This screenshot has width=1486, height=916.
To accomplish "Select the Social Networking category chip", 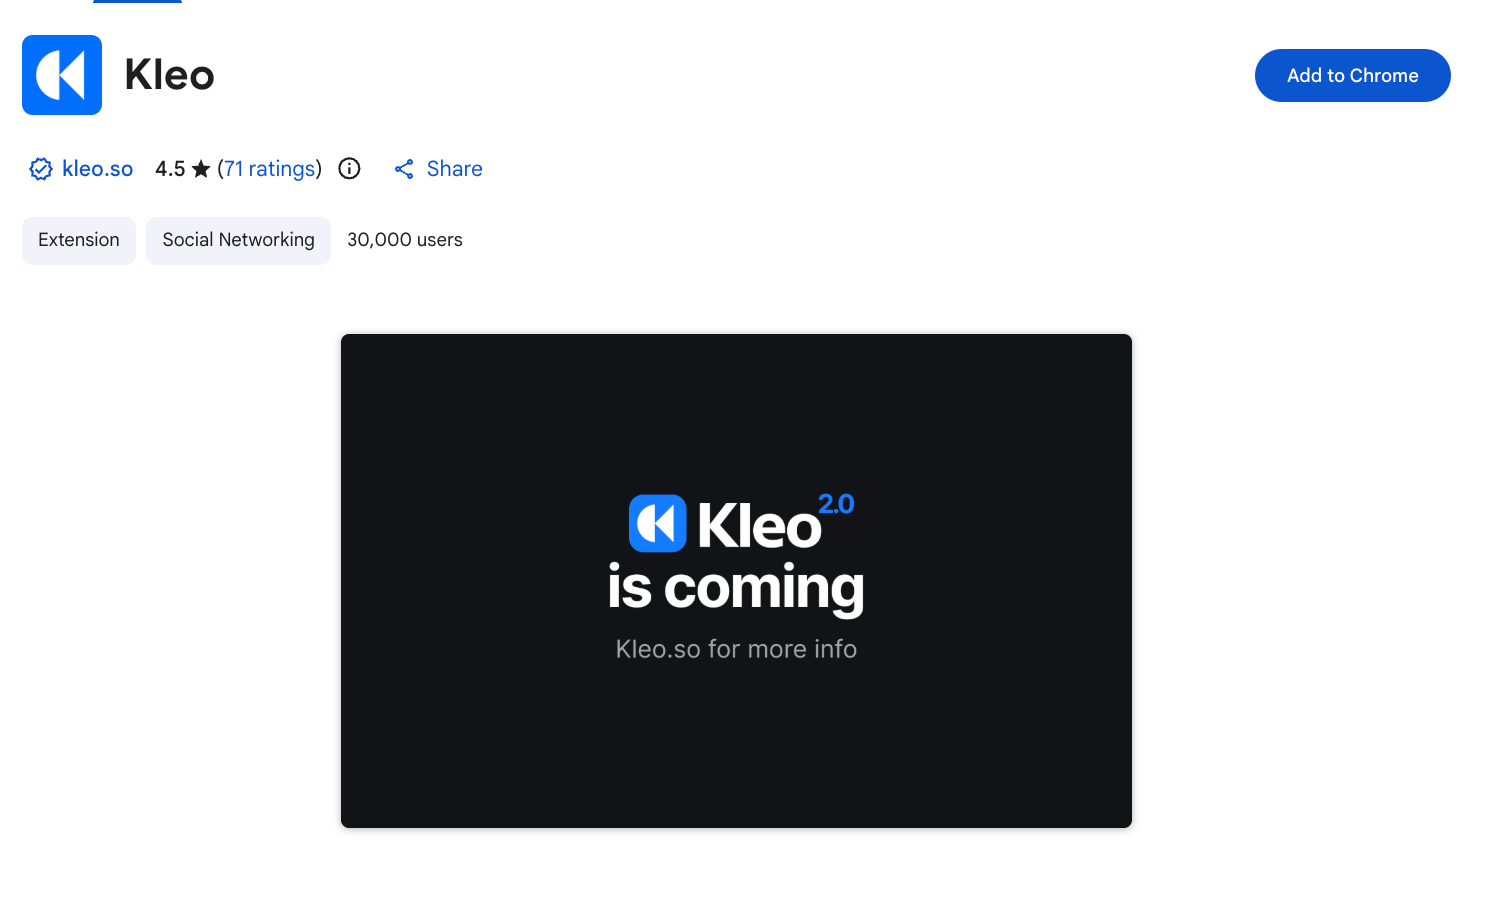I will (x=238, y=240).
